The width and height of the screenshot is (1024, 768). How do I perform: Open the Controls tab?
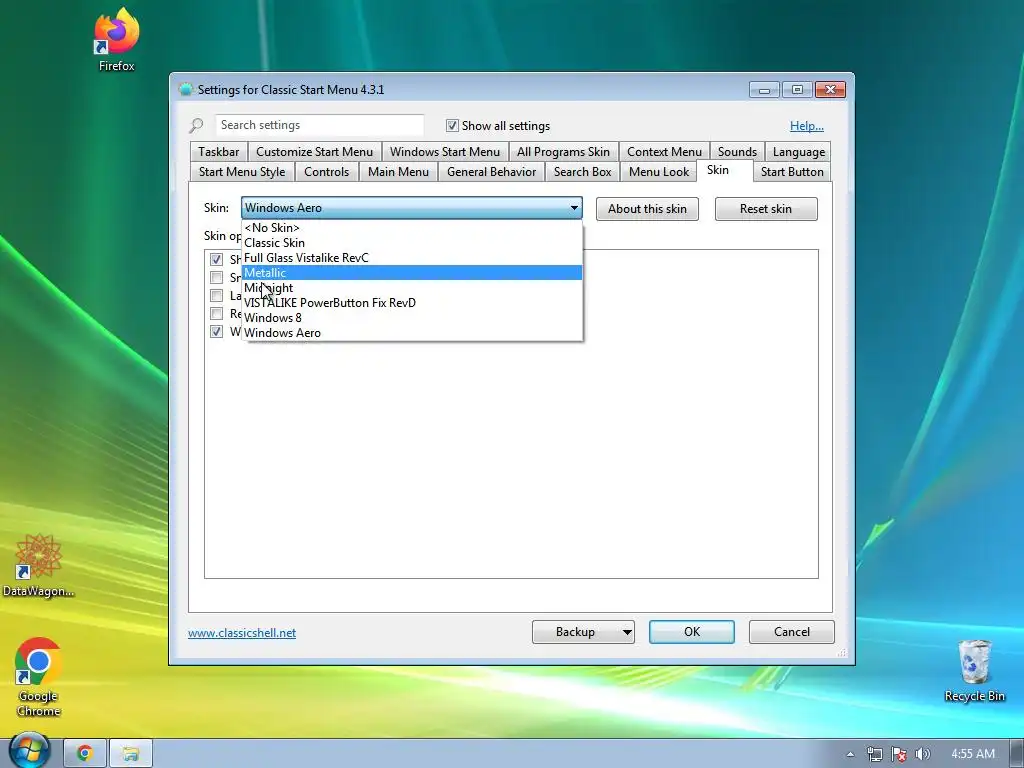[327, 172]
